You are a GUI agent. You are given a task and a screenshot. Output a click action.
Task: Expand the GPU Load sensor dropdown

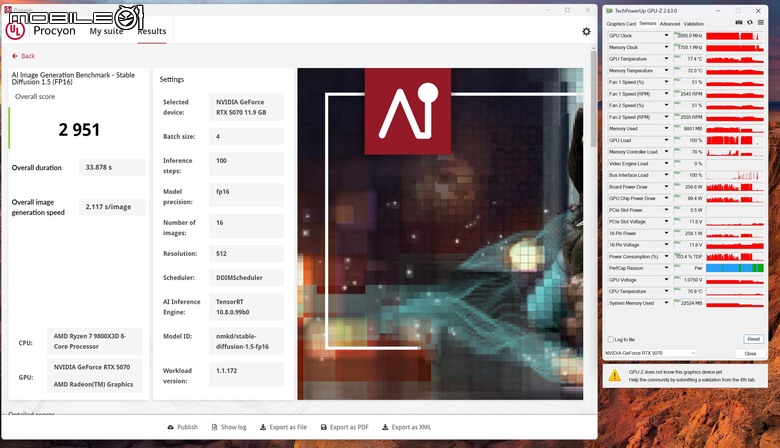[x=666, y=140]
